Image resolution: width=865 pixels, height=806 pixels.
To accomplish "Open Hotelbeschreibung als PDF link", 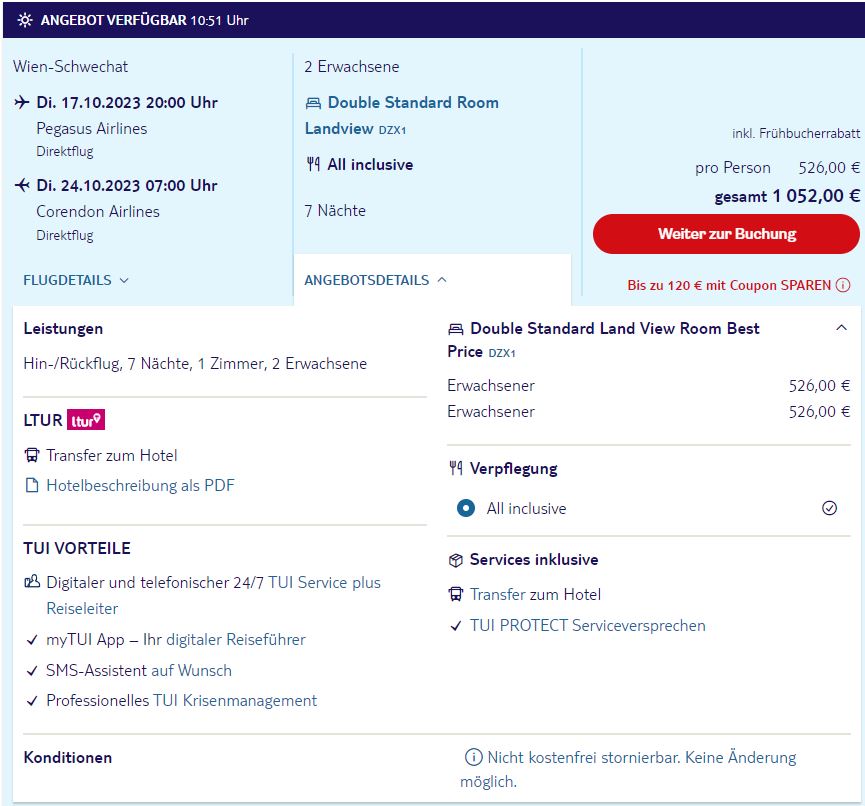I will click(140, 485).
